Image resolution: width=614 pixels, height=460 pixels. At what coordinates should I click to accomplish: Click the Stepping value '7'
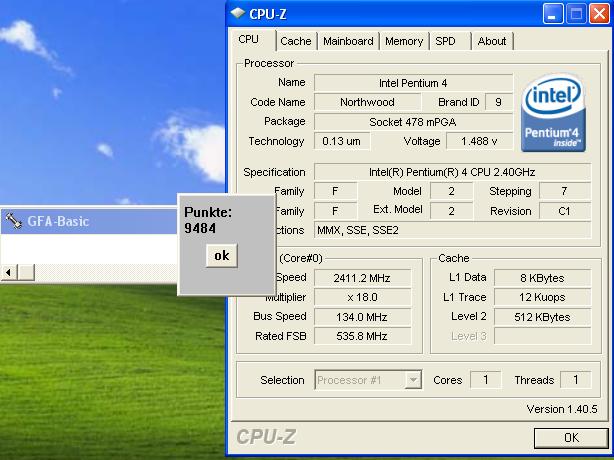pos(565,191)
